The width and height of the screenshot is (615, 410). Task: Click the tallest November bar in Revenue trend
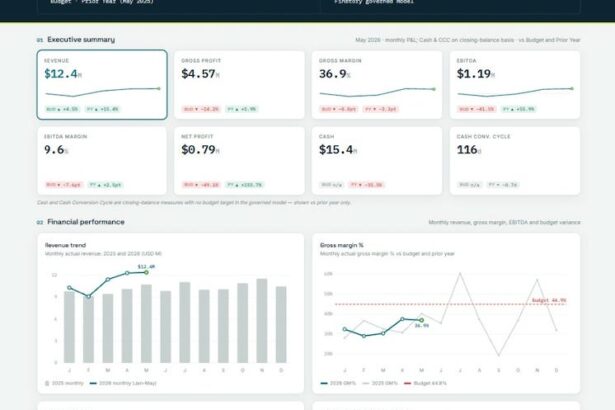pos(262,321)
